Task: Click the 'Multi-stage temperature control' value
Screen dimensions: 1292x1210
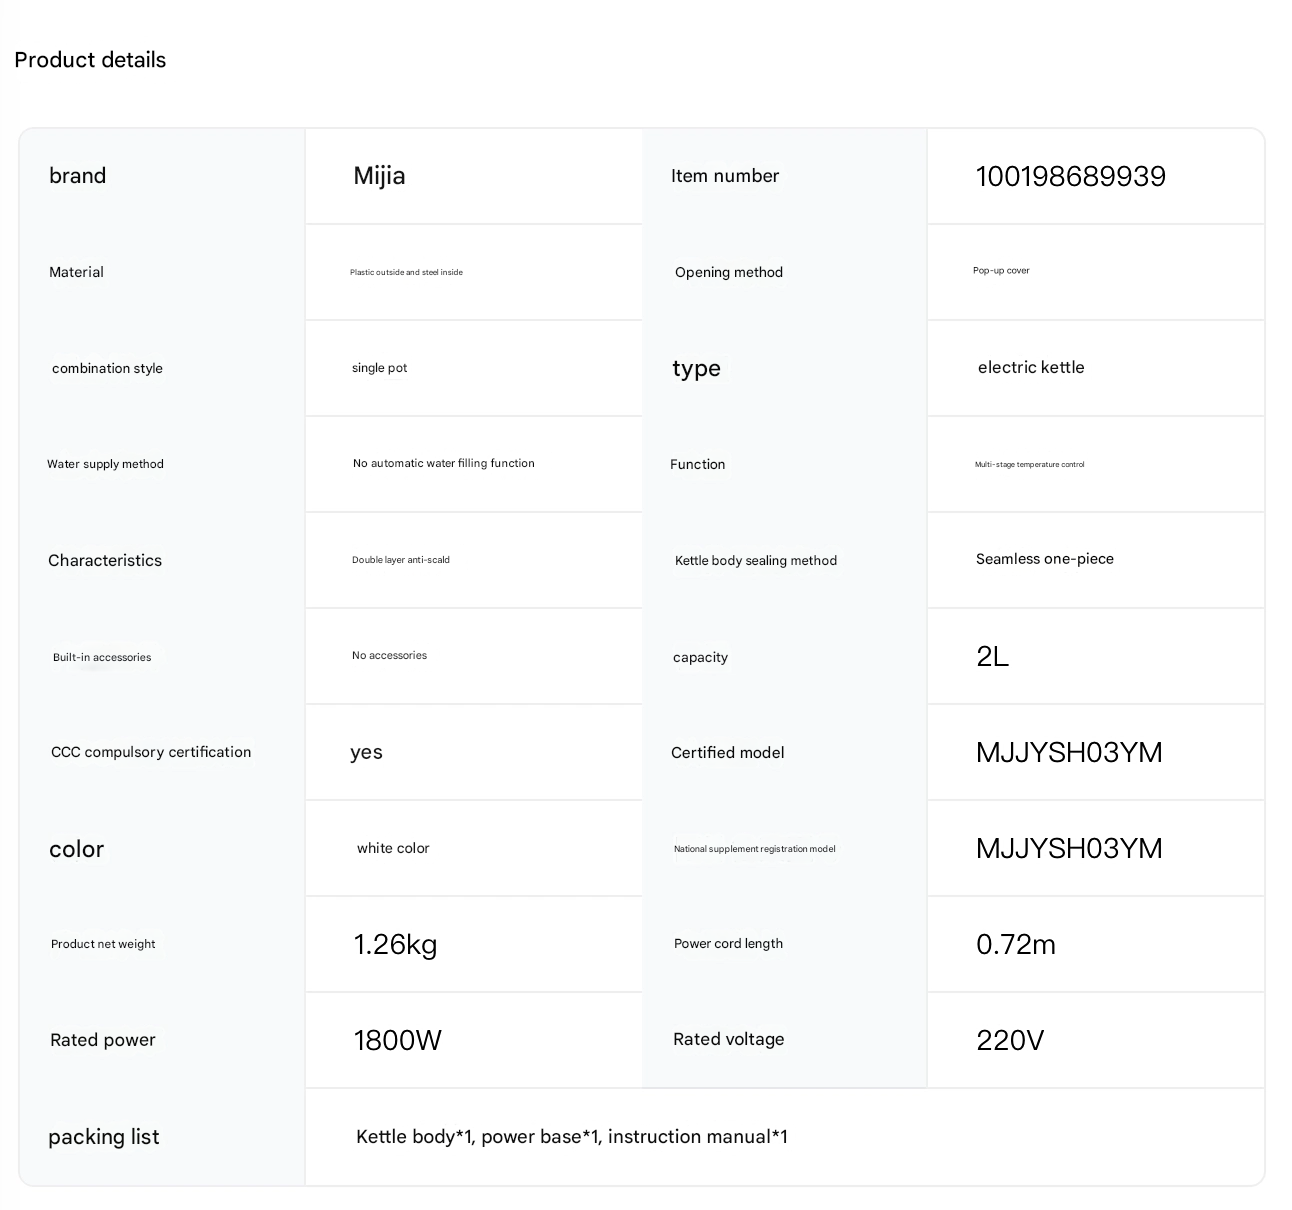Action: pyautogui.click(x=1029, y=464)
